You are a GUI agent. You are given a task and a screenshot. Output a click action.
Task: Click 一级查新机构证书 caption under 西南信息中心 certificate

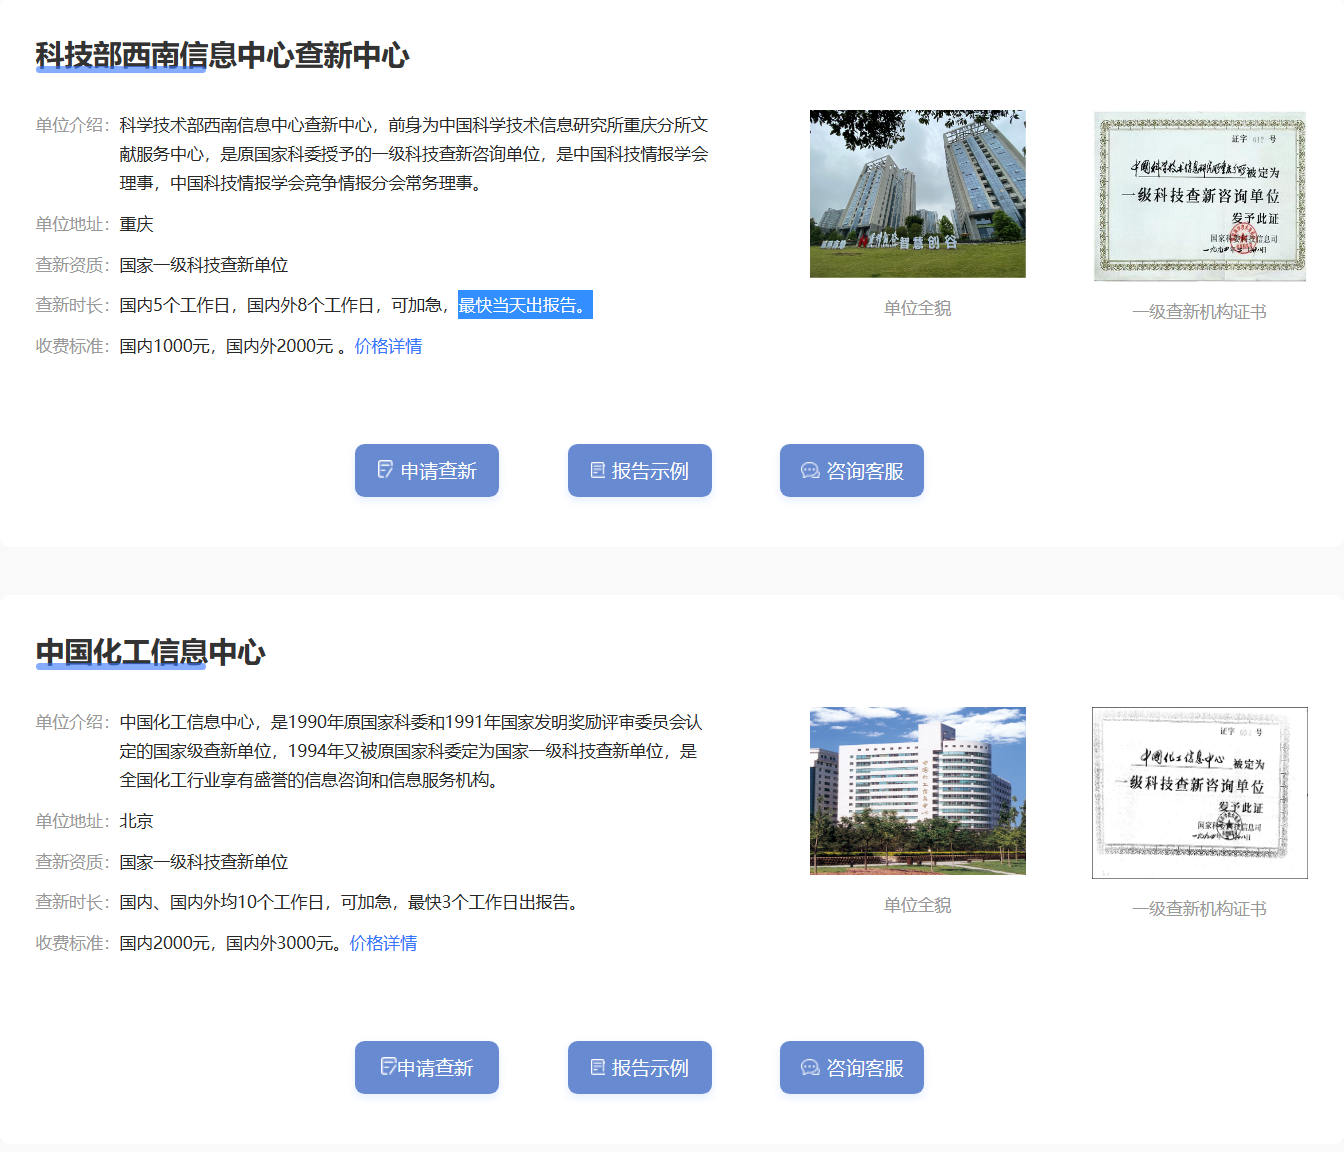coord(1200,312)
